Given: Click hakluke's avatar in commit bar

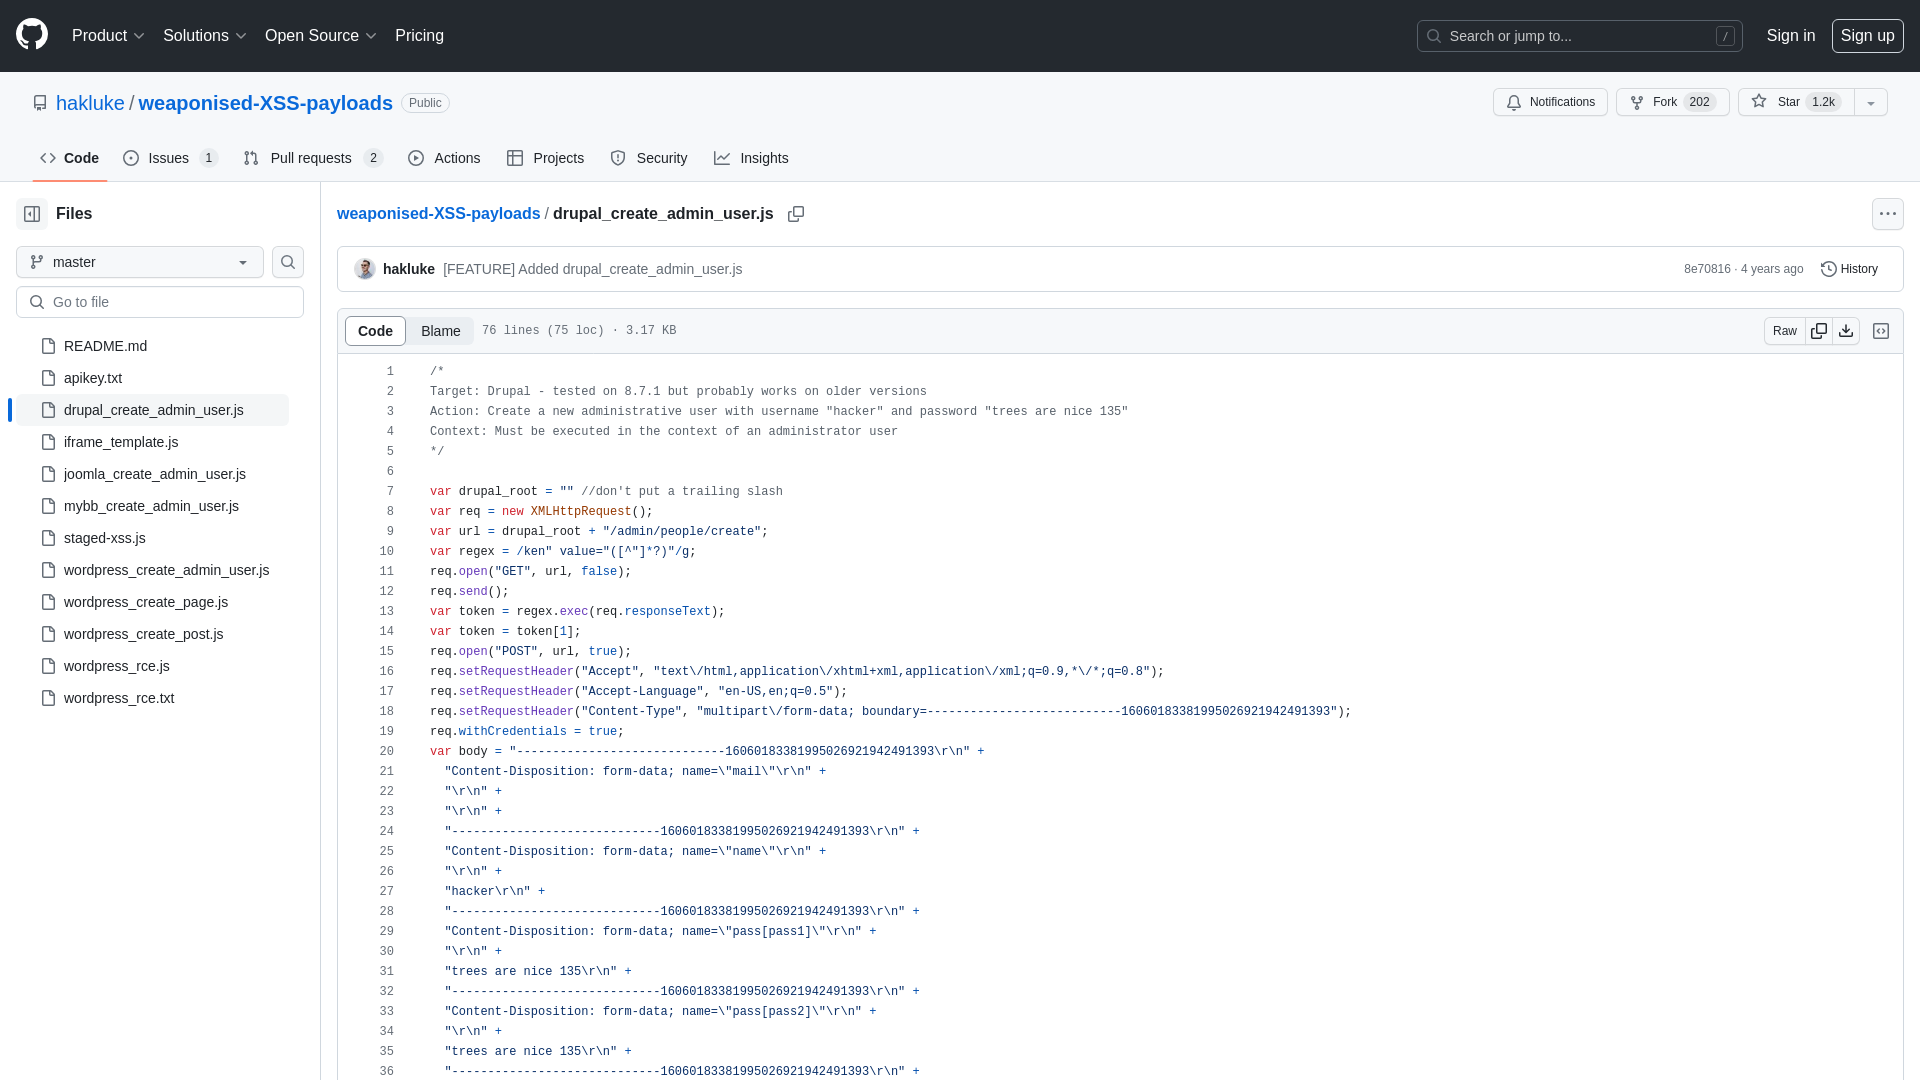Looking at the screenshot, I should (x=365, y=269).
